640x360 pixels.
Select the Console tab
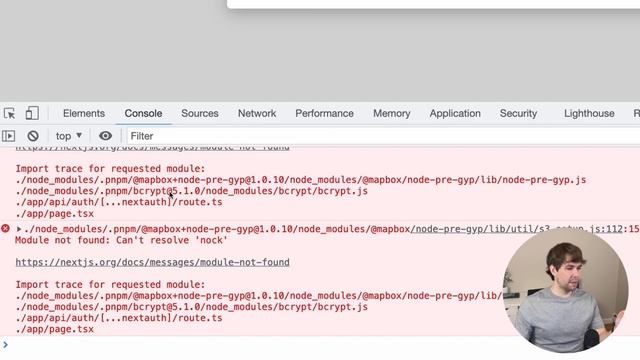coord(143,113)
